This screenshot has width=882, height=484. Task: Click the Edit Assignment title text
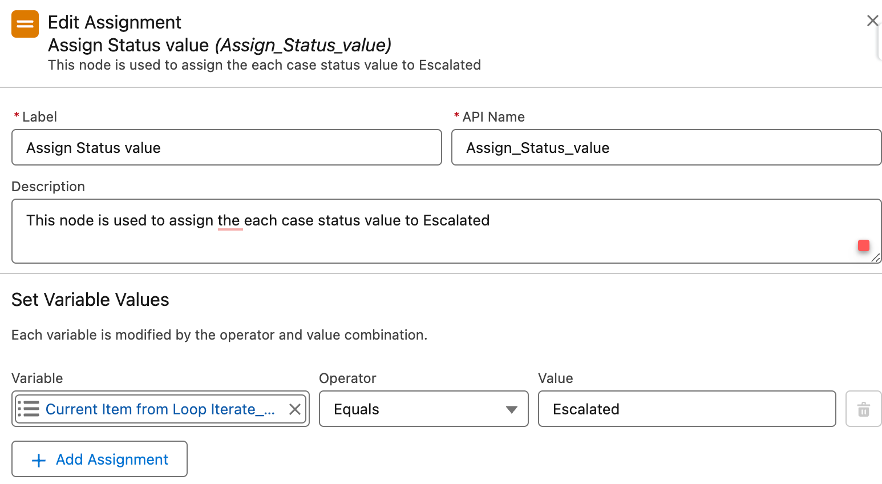pyautogui.click(x=114, y=23)
